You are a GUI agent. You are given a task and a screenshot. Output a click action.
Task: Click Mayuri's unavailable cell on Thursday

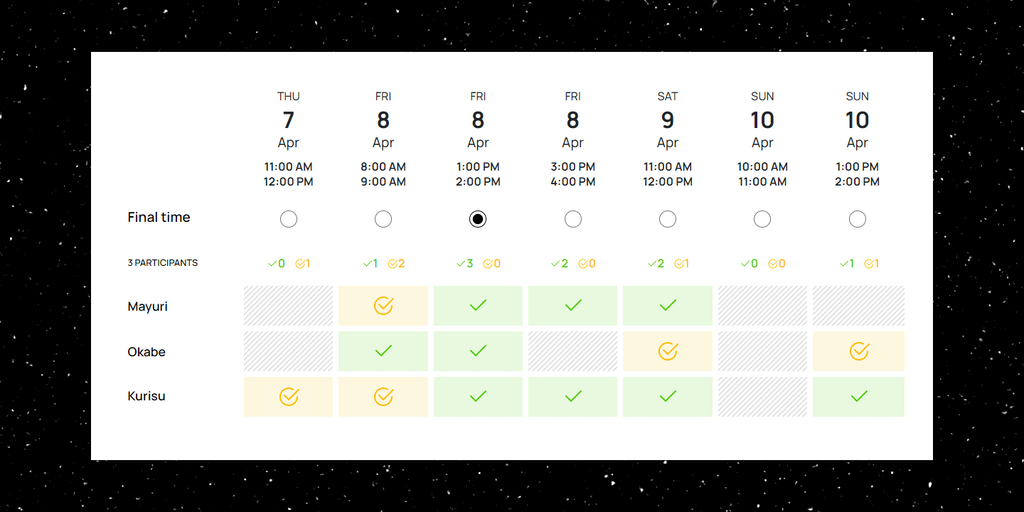(x=288, y=306)
